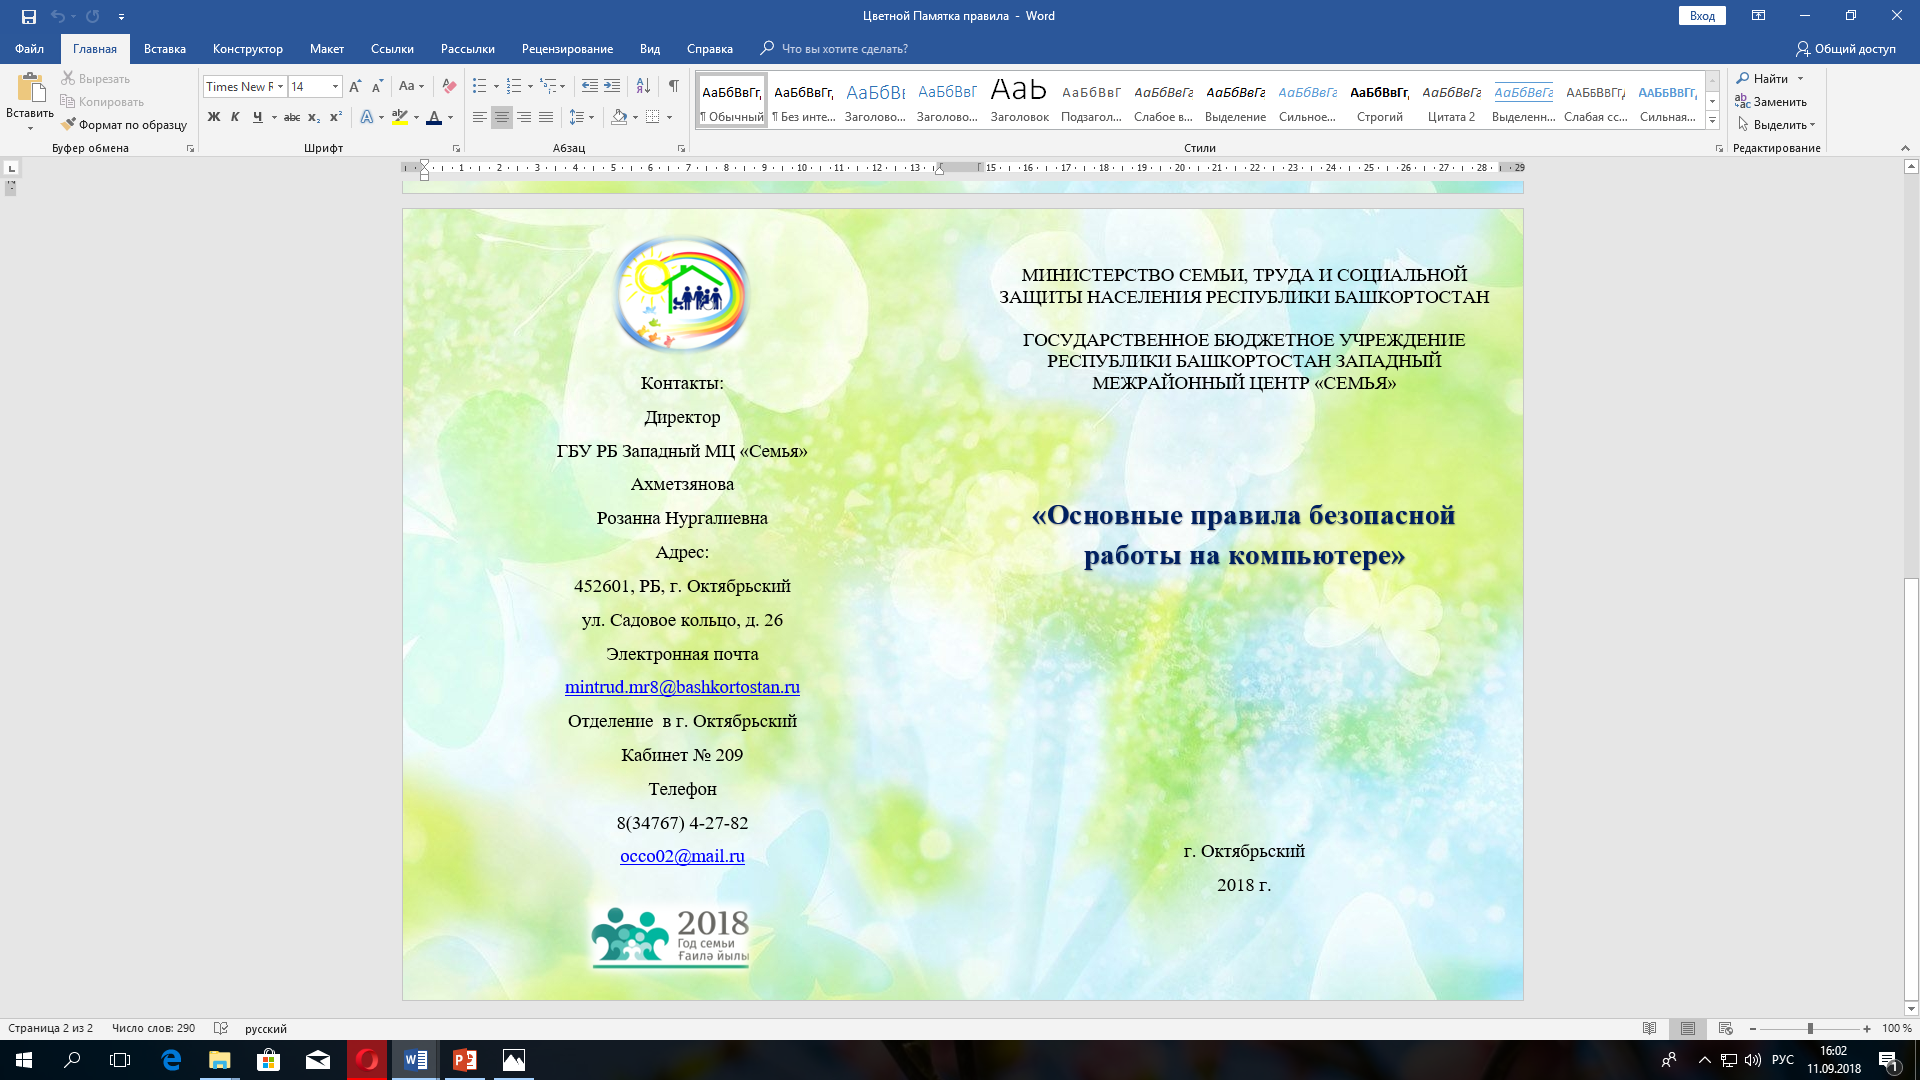Open PowerPoint from the taskbar
The width and height of the screenshot is (1920, 1080).
point(465,1060)
